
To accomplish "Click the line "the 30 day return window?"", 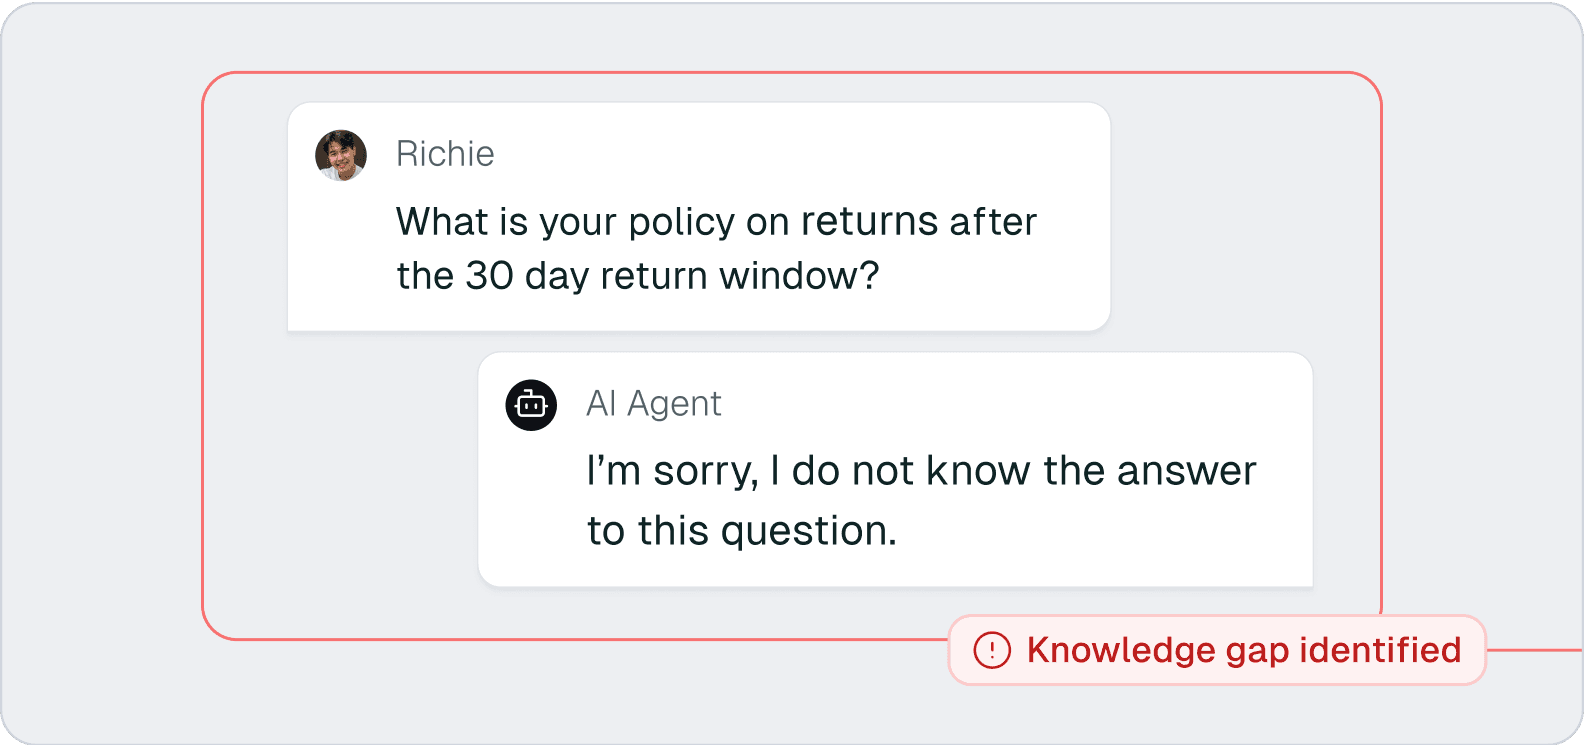I will pos(637,276).
